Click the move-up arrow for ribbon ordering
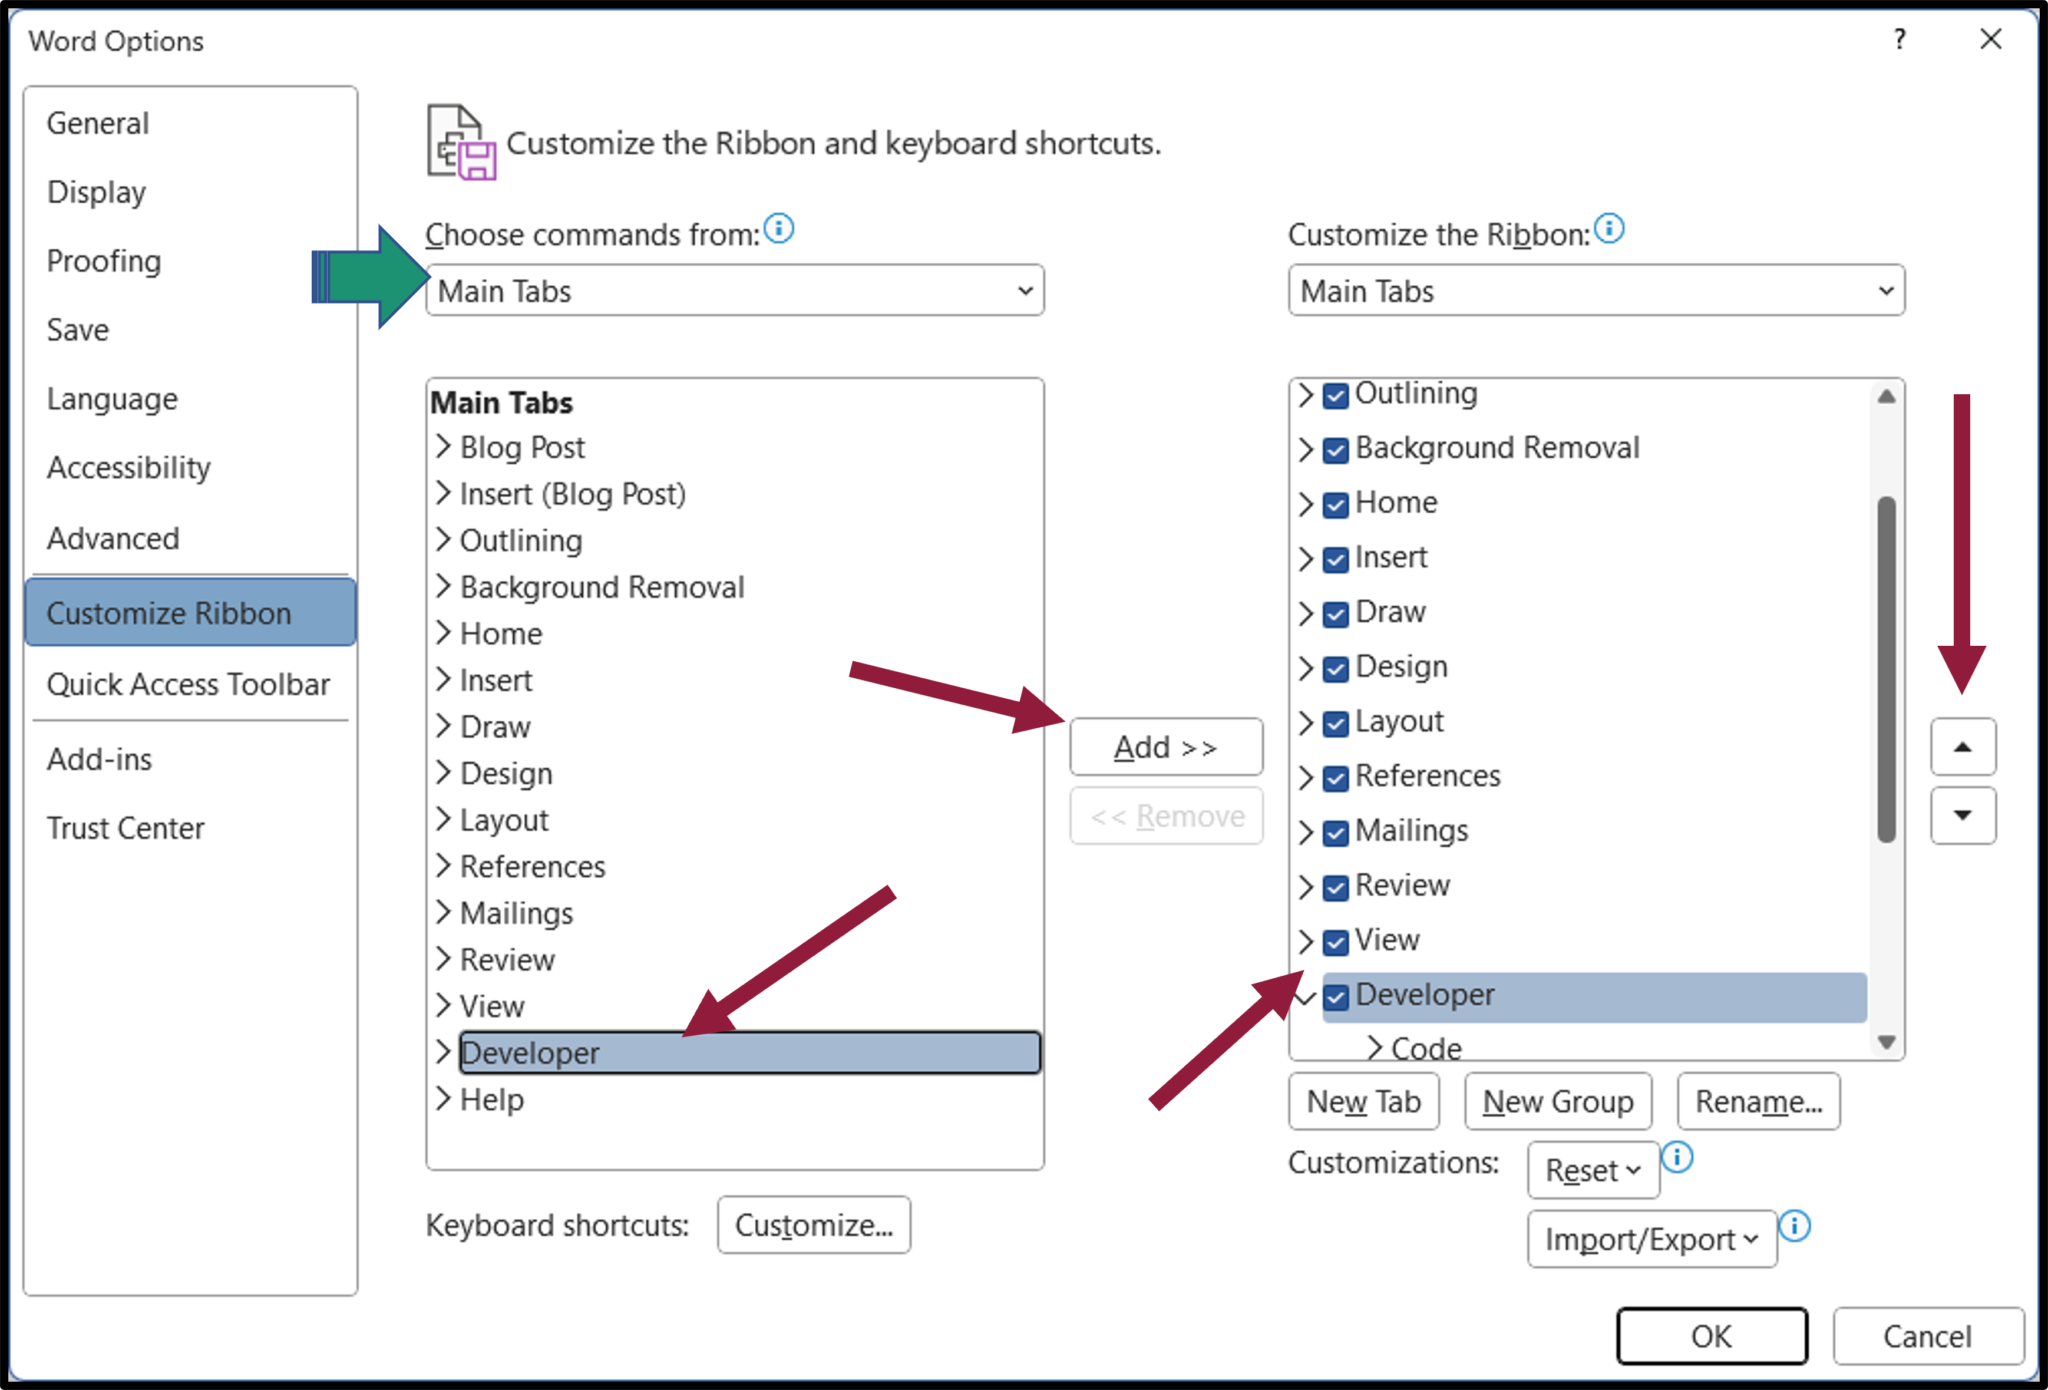Screen dimensions: 2048x1390 coord(1962,746)
